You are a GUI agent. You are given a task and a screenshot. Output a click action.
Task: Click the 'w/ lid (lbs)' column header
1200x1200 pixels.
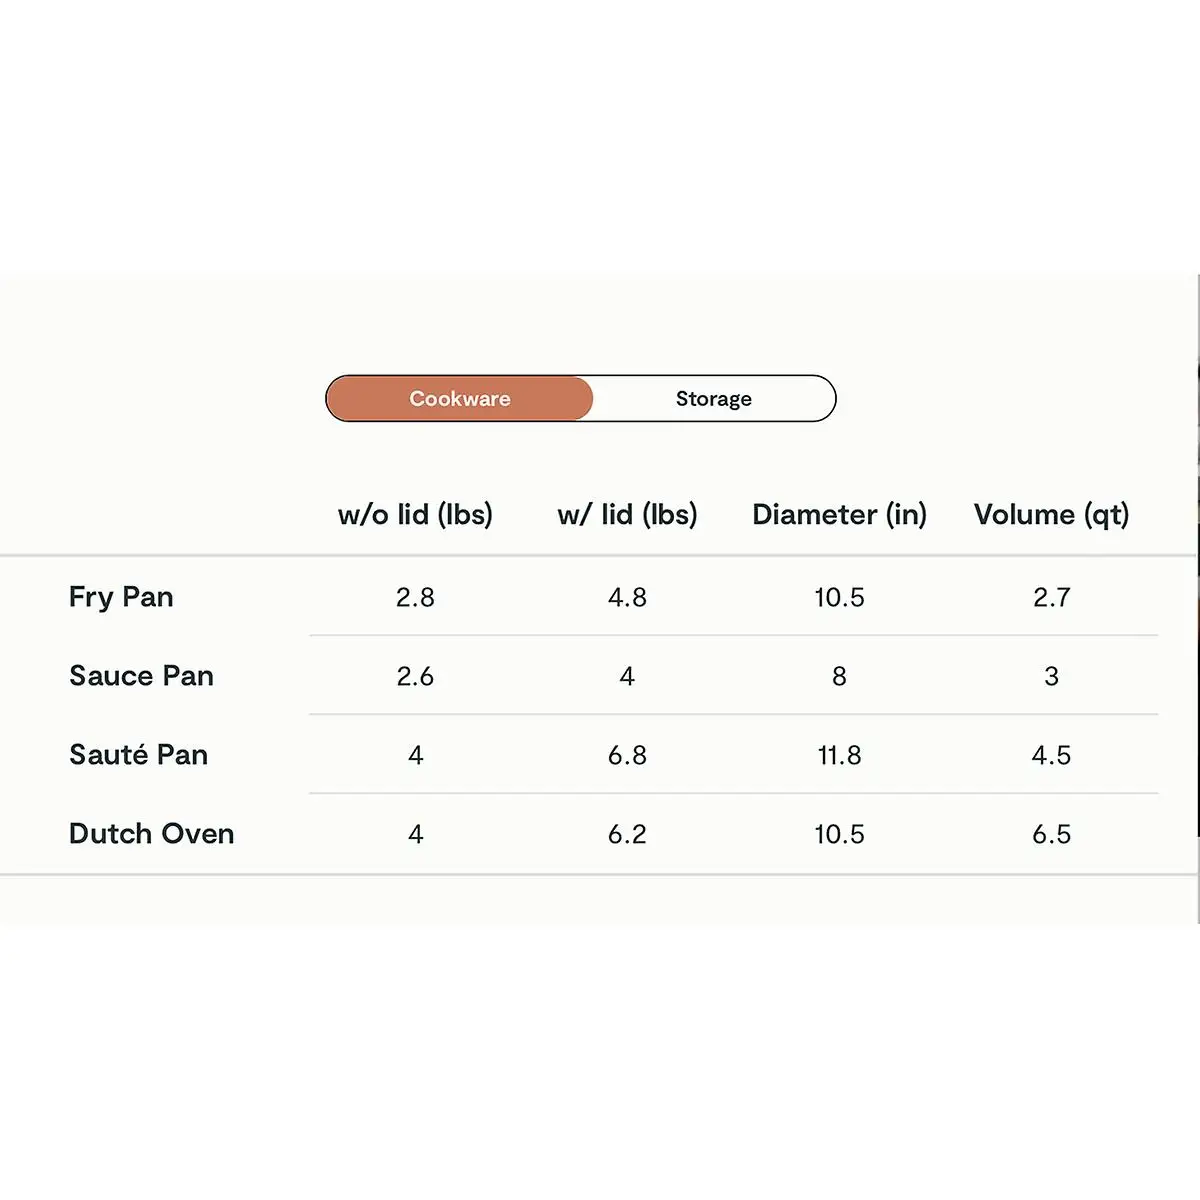click(627, 515)
